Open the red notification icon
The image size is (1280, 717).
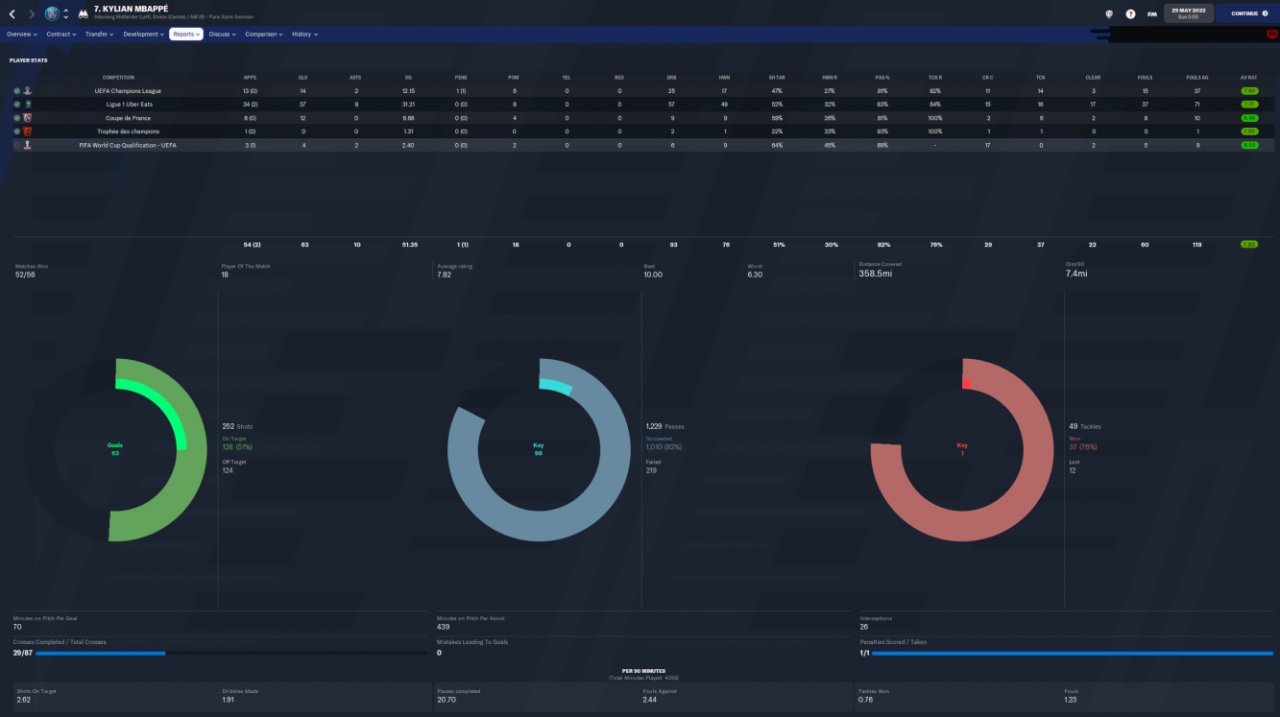tap(1272, 34)
